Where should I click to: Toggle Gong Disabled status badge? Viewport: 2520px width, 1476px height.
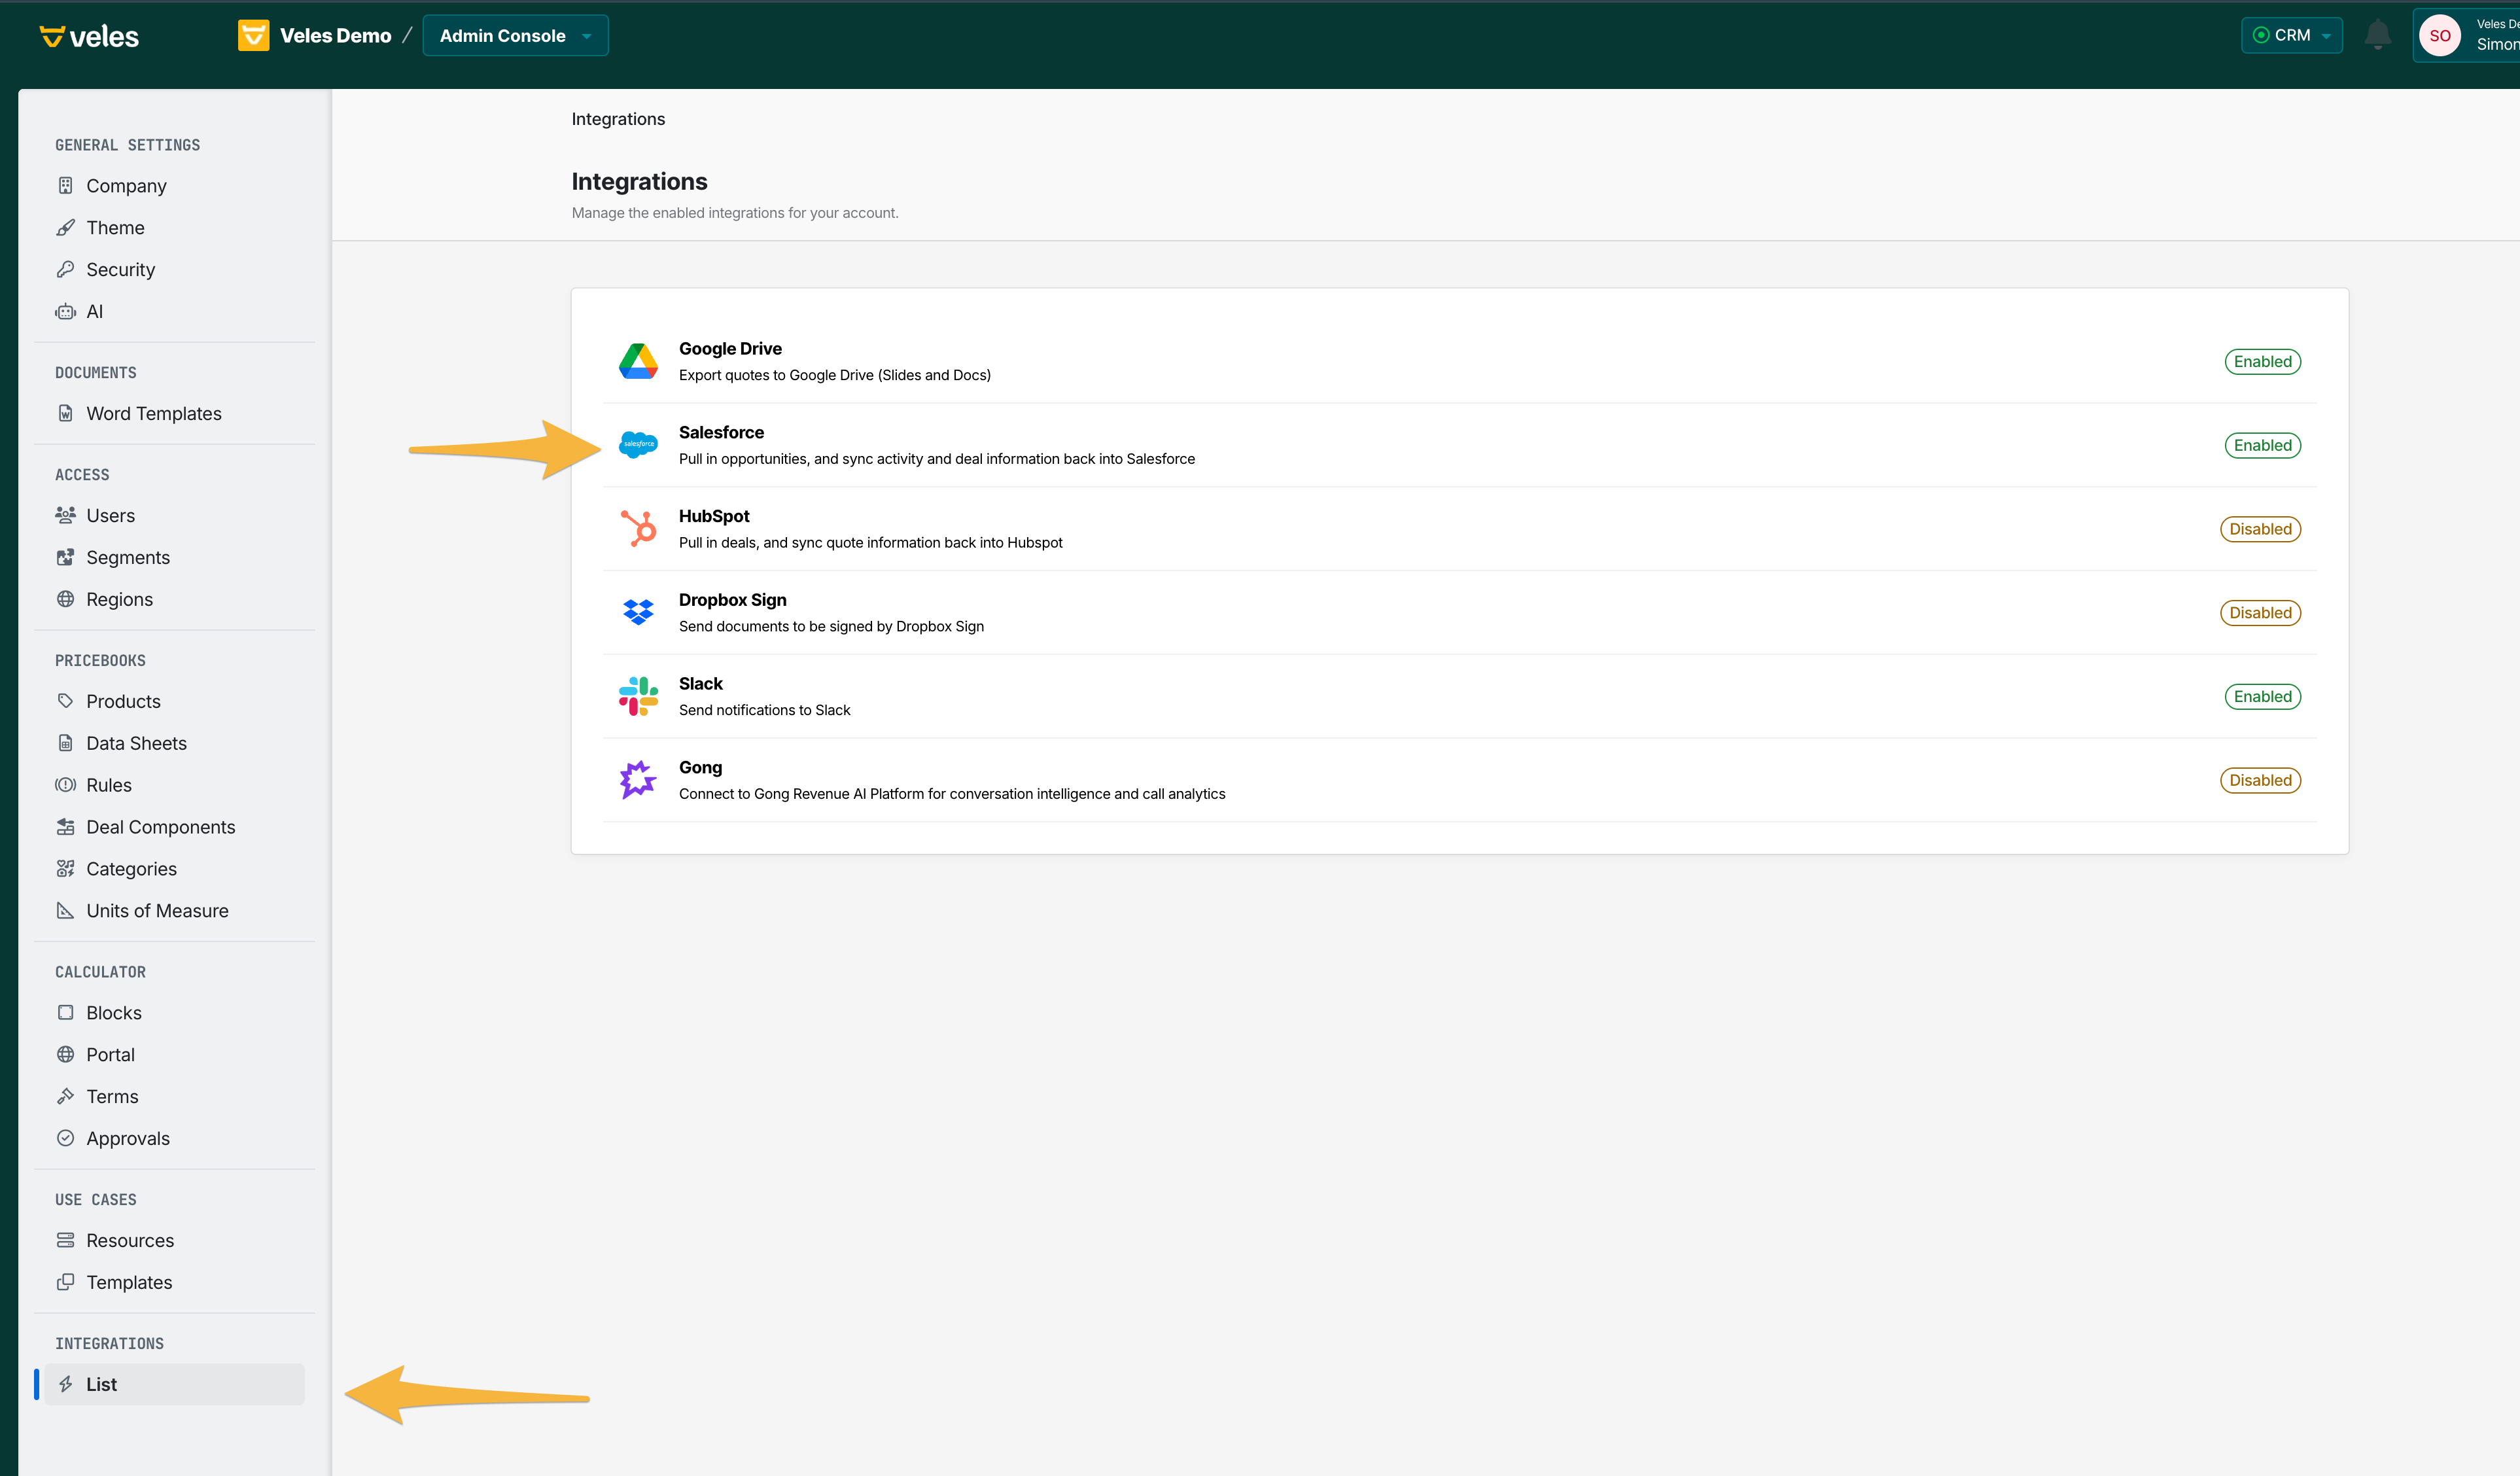(2261, 781)
